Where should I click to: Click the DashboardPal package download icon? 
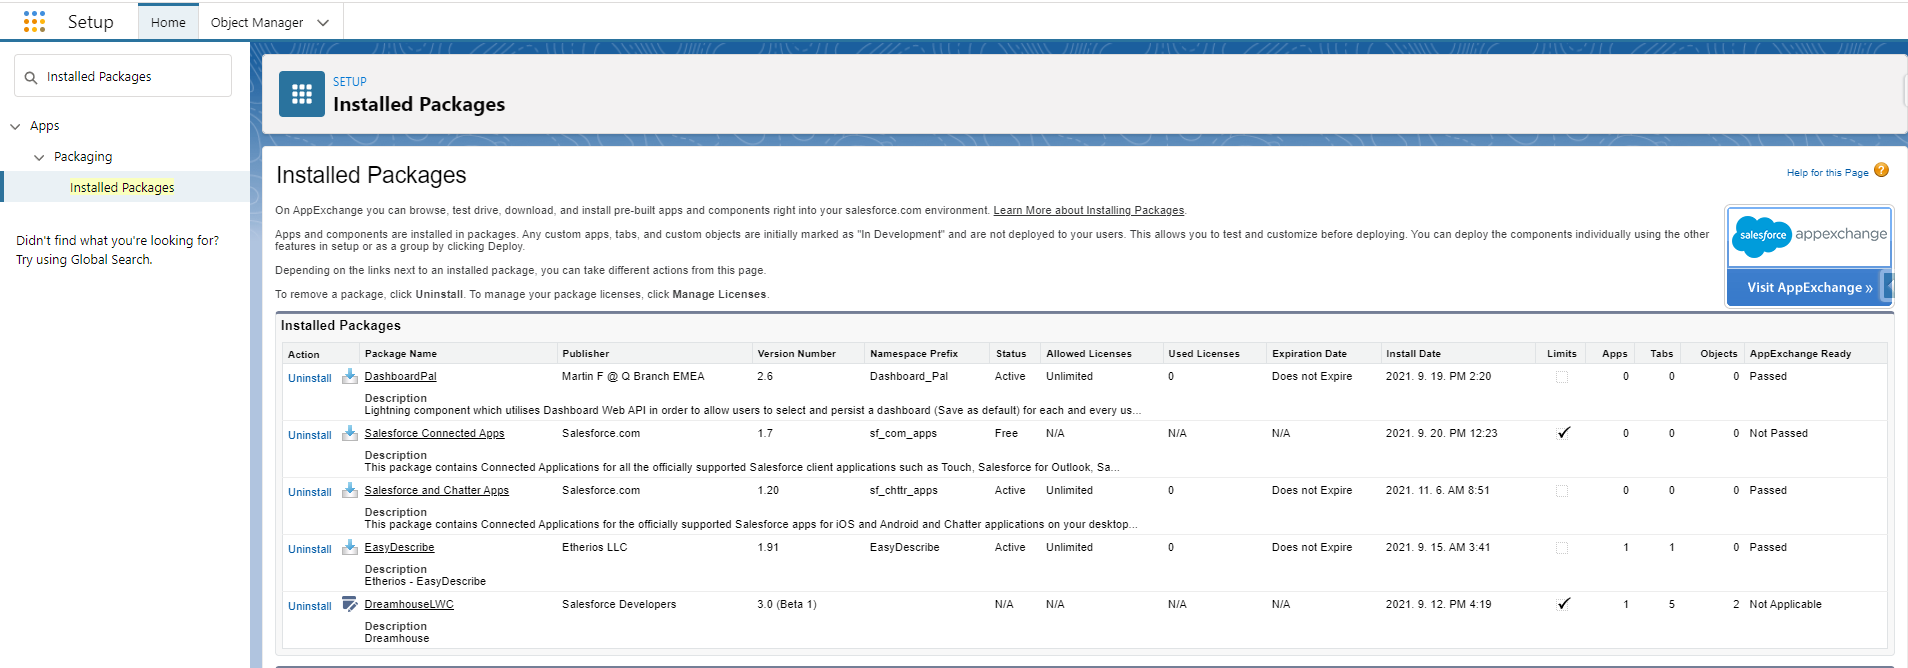[350, 376]
